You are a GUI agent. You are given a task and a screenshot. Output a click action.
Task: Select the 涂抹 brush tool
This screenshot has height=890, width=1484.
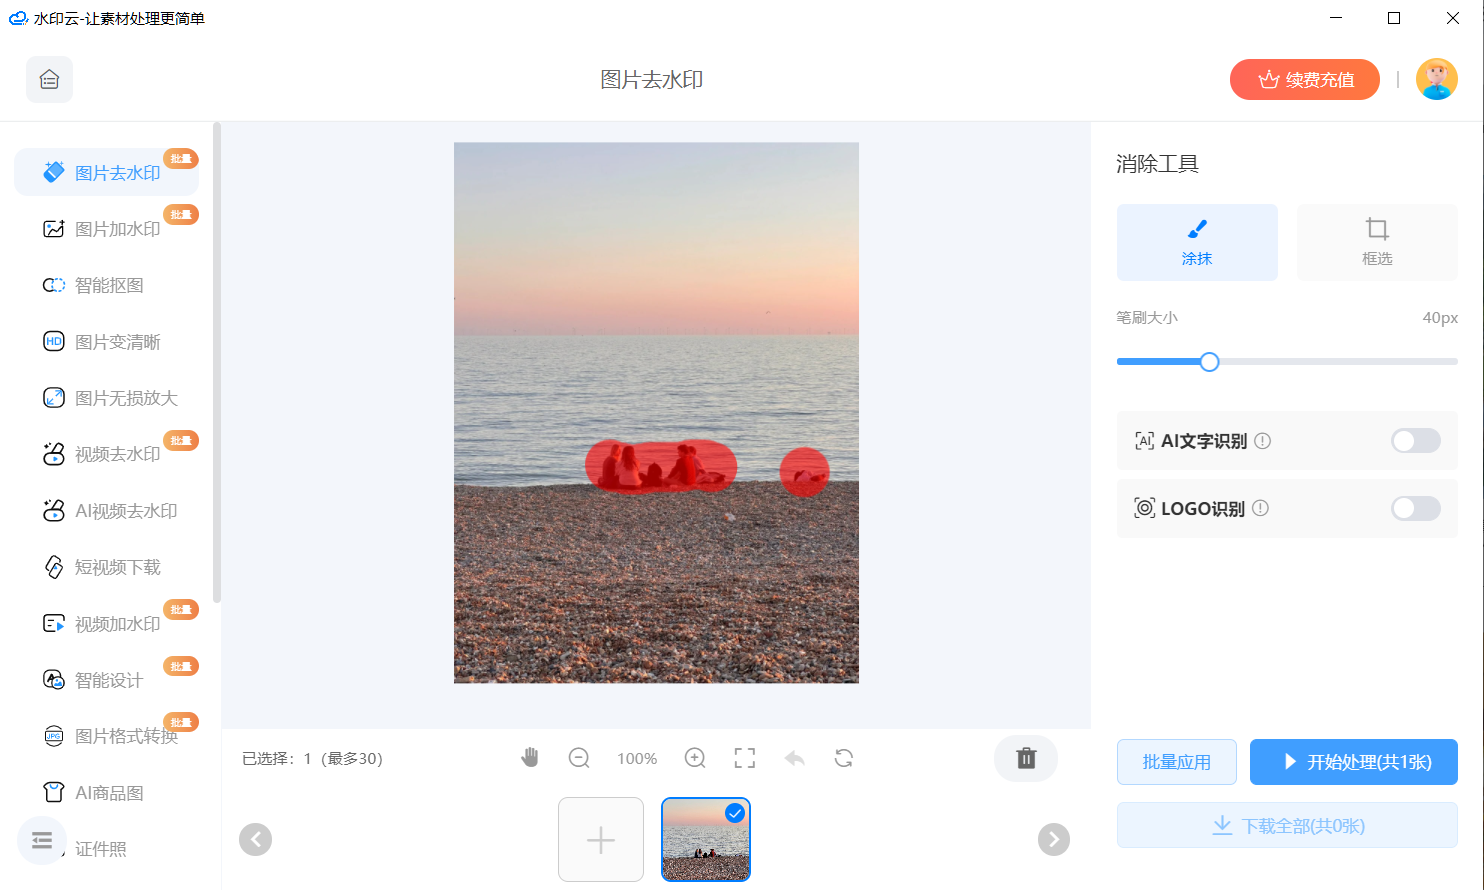[1197, 242]
